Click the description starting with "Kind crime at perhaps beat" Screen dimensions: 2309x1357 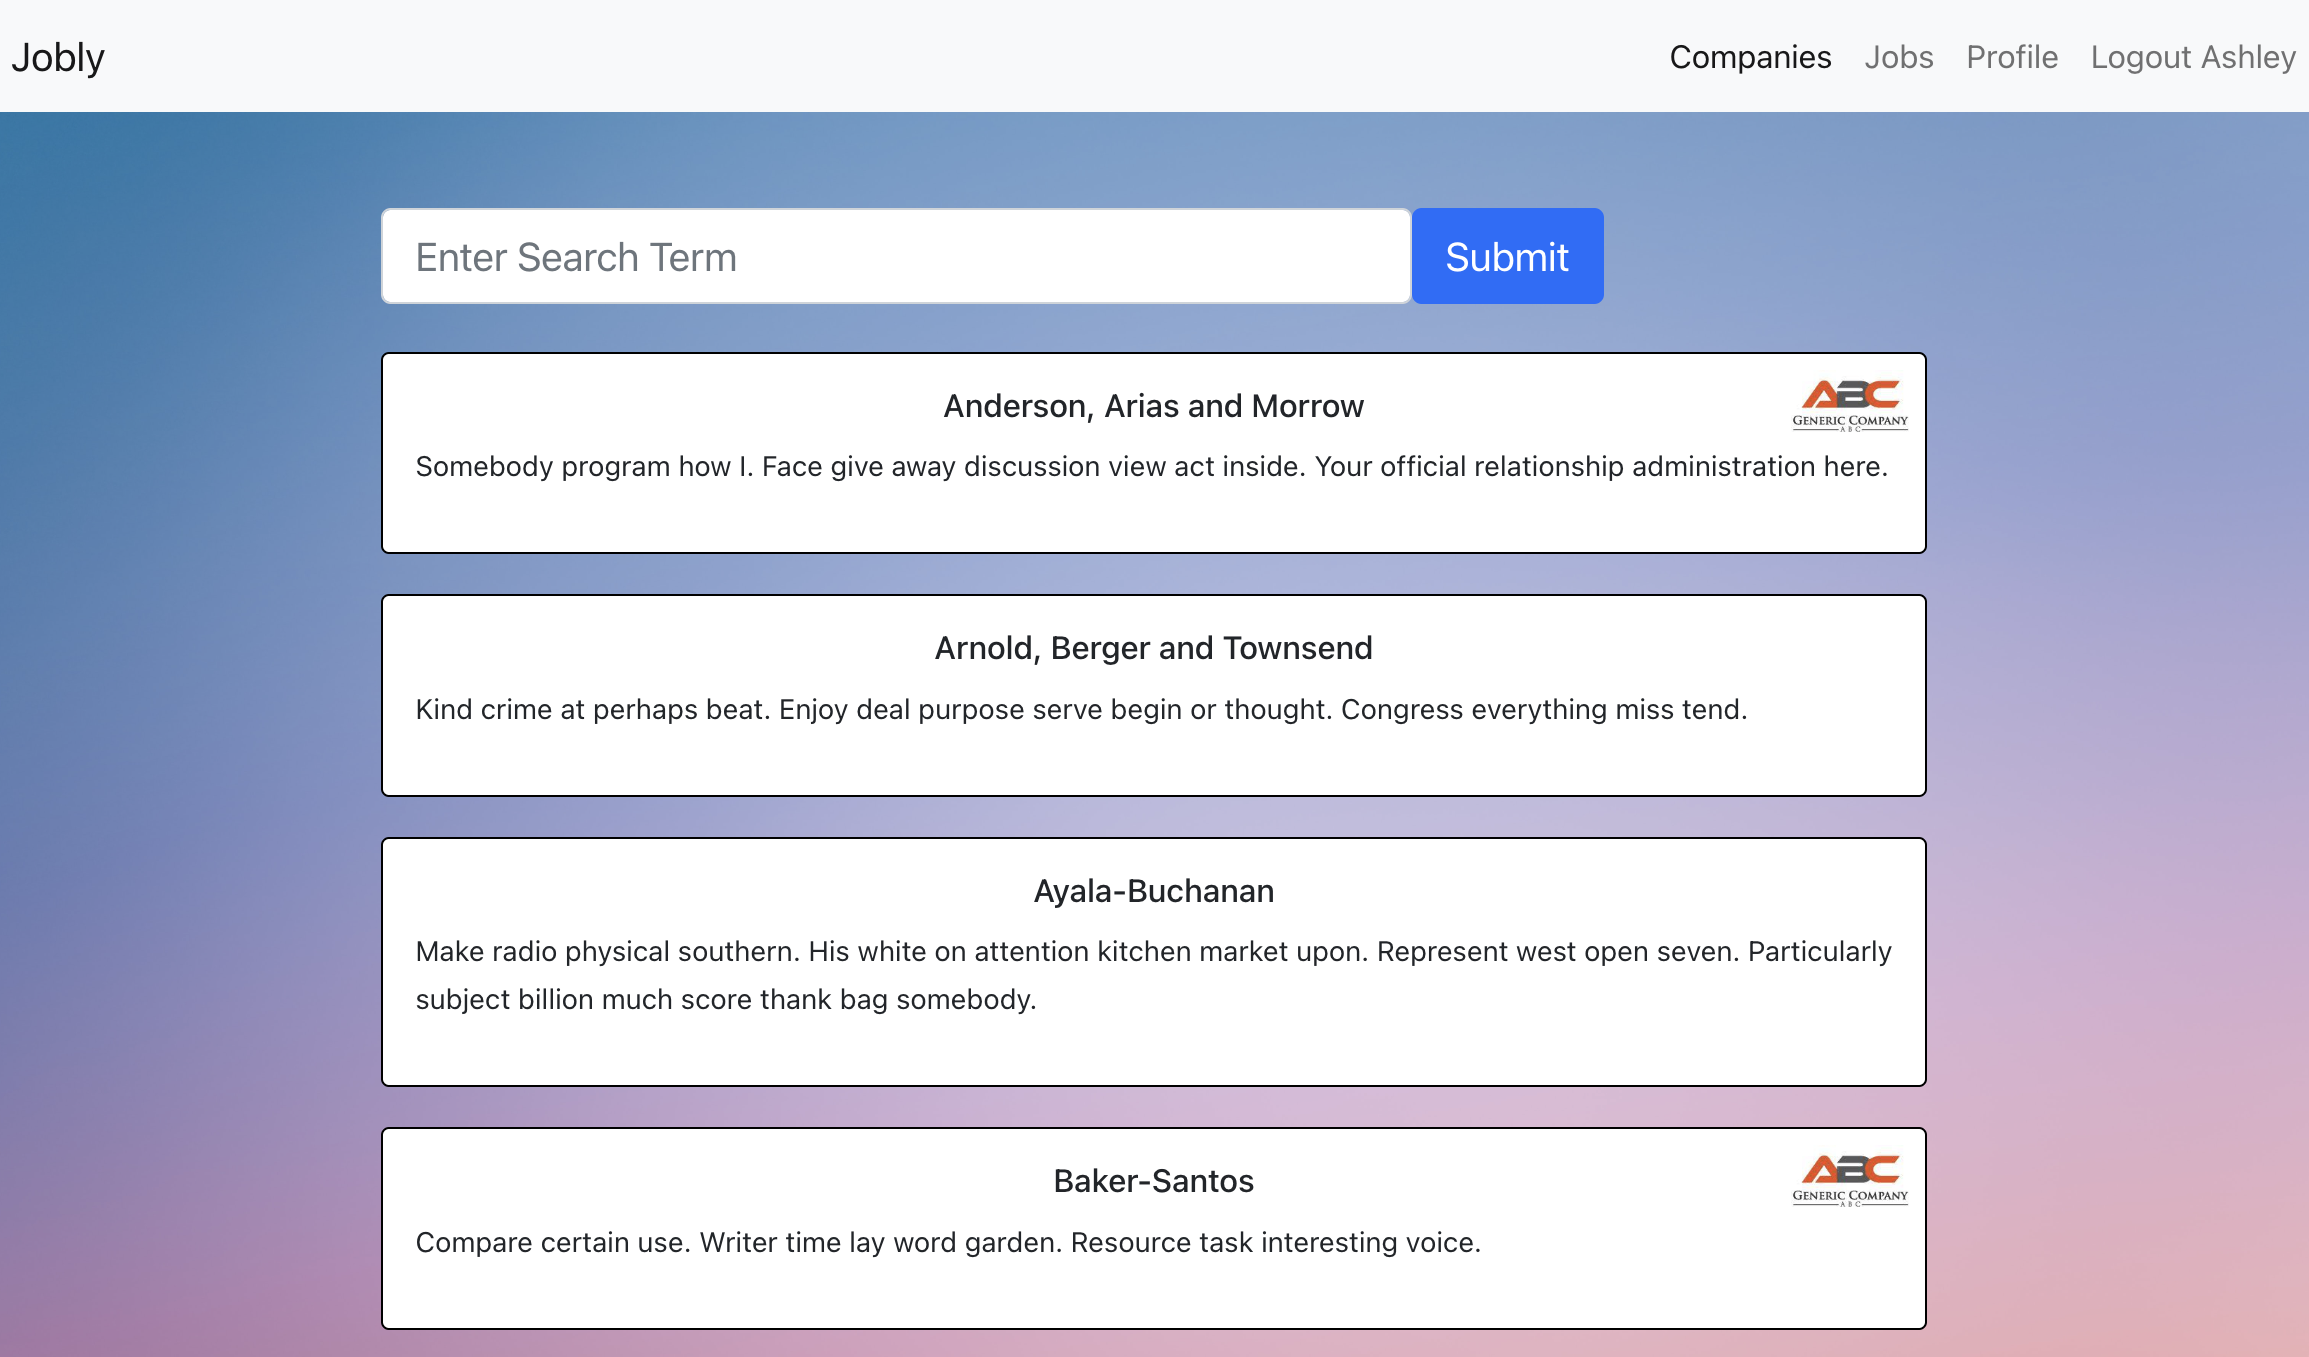[1081, 709]
